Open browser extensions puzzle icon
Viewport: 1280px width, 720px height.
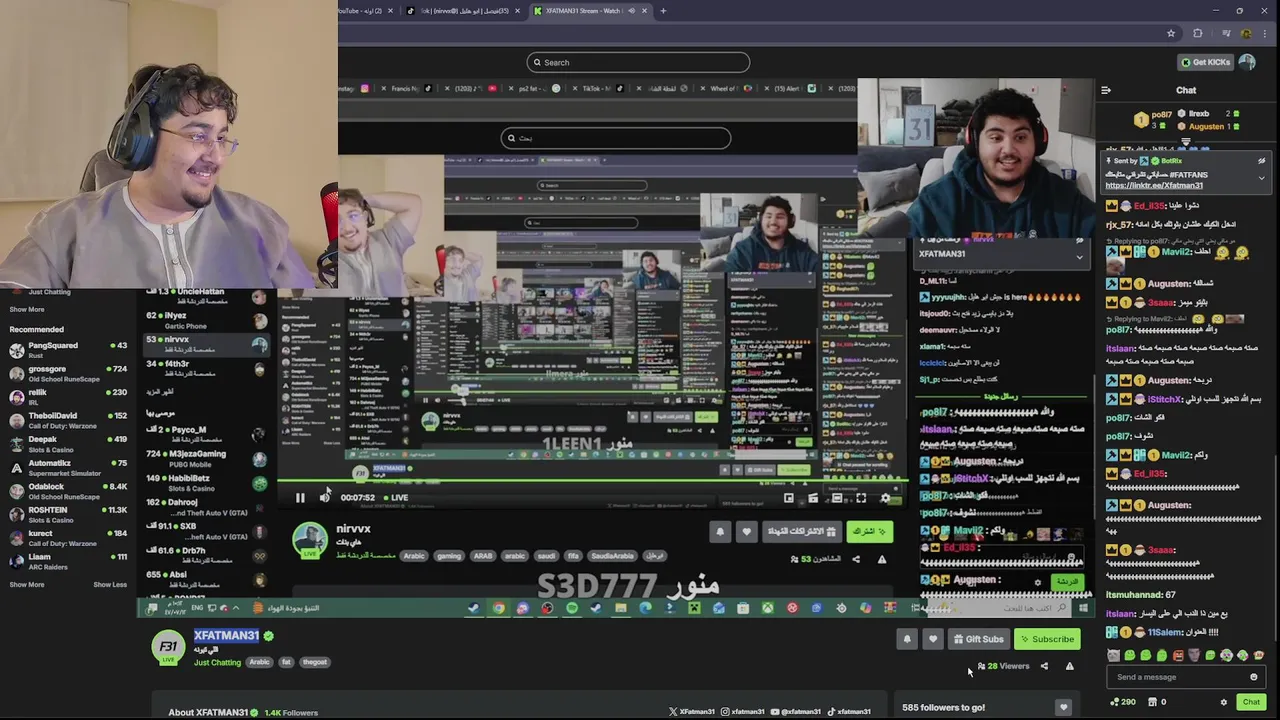pos(1198,33)
